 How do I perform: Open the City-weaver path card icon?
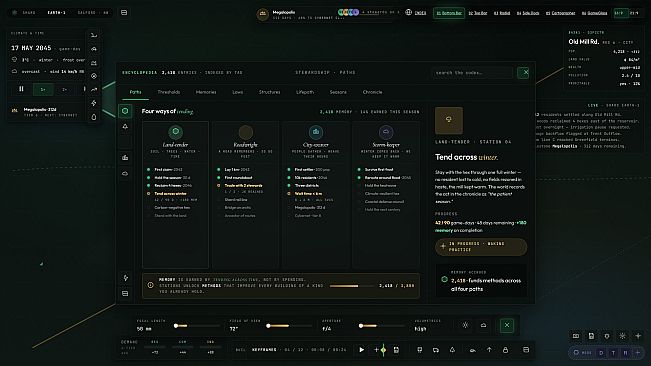tap(316, 132)
